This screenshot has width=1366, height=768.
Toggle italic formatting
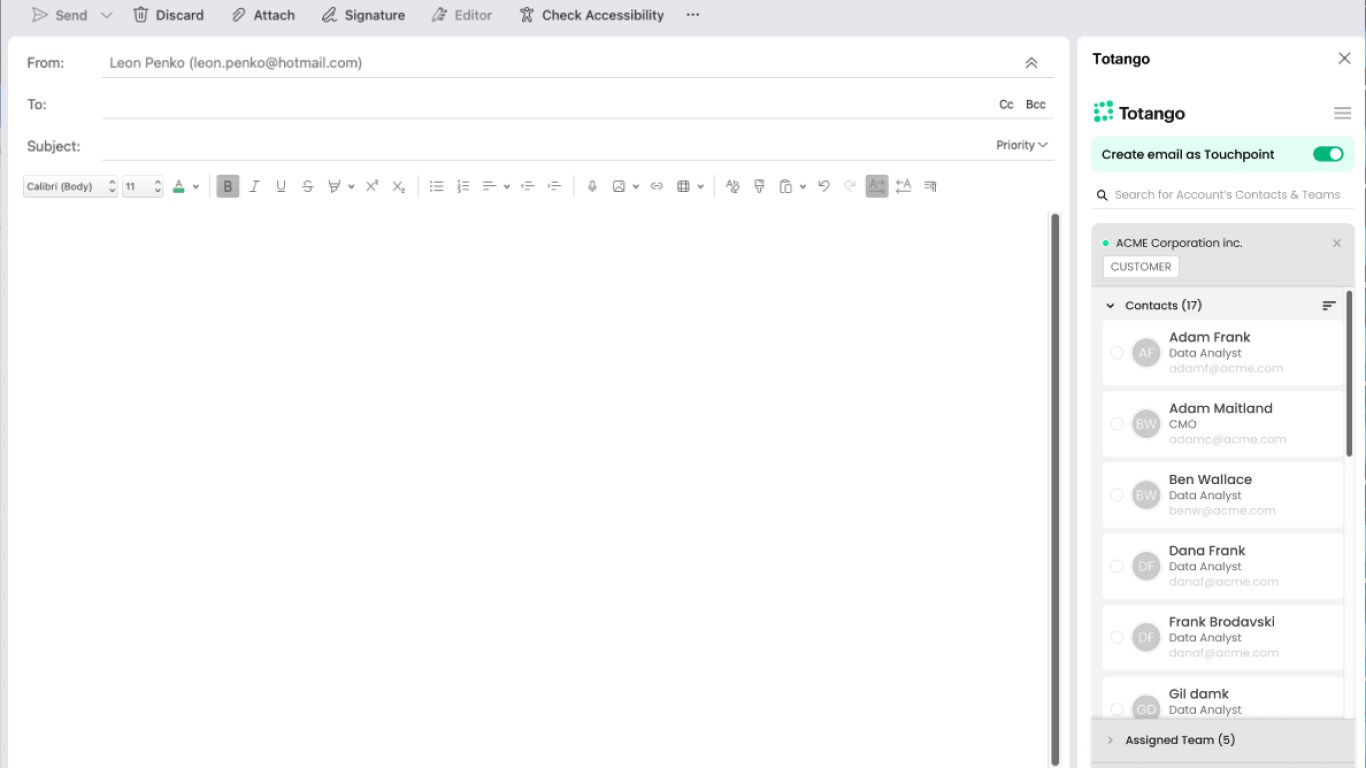tap(254, 186)
